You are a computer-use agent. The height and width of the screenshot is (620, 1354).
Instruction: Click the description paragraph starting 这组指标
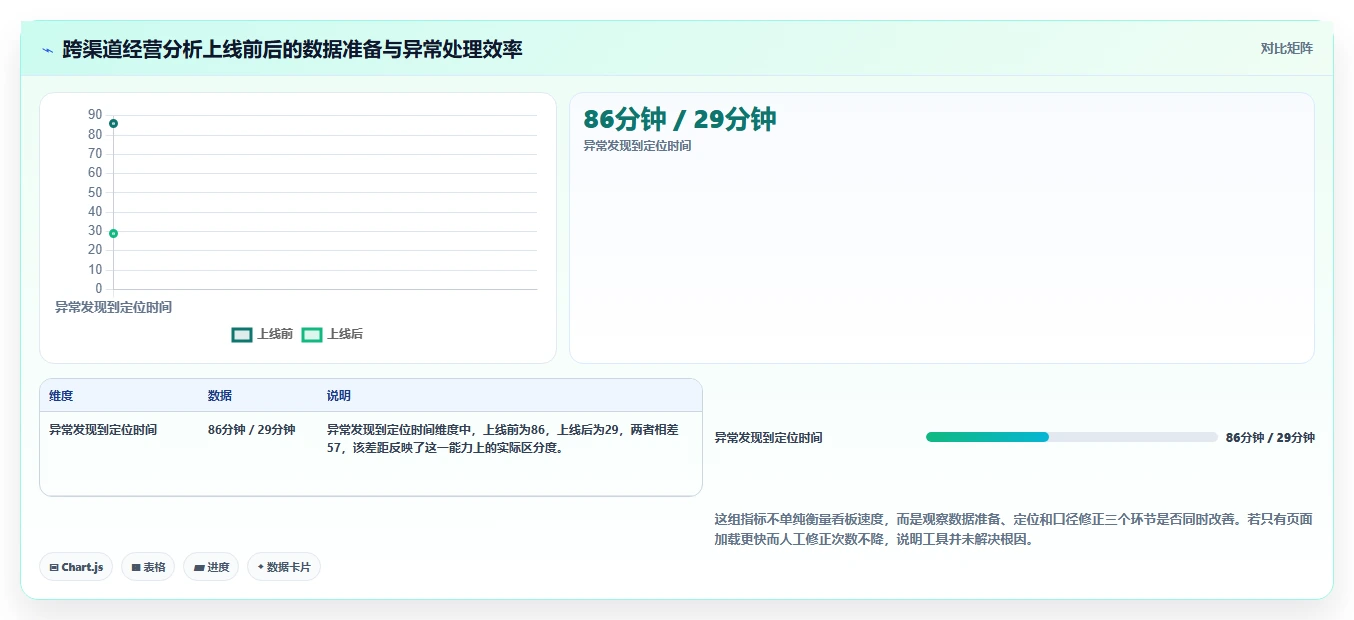(x=1013, y=529)
